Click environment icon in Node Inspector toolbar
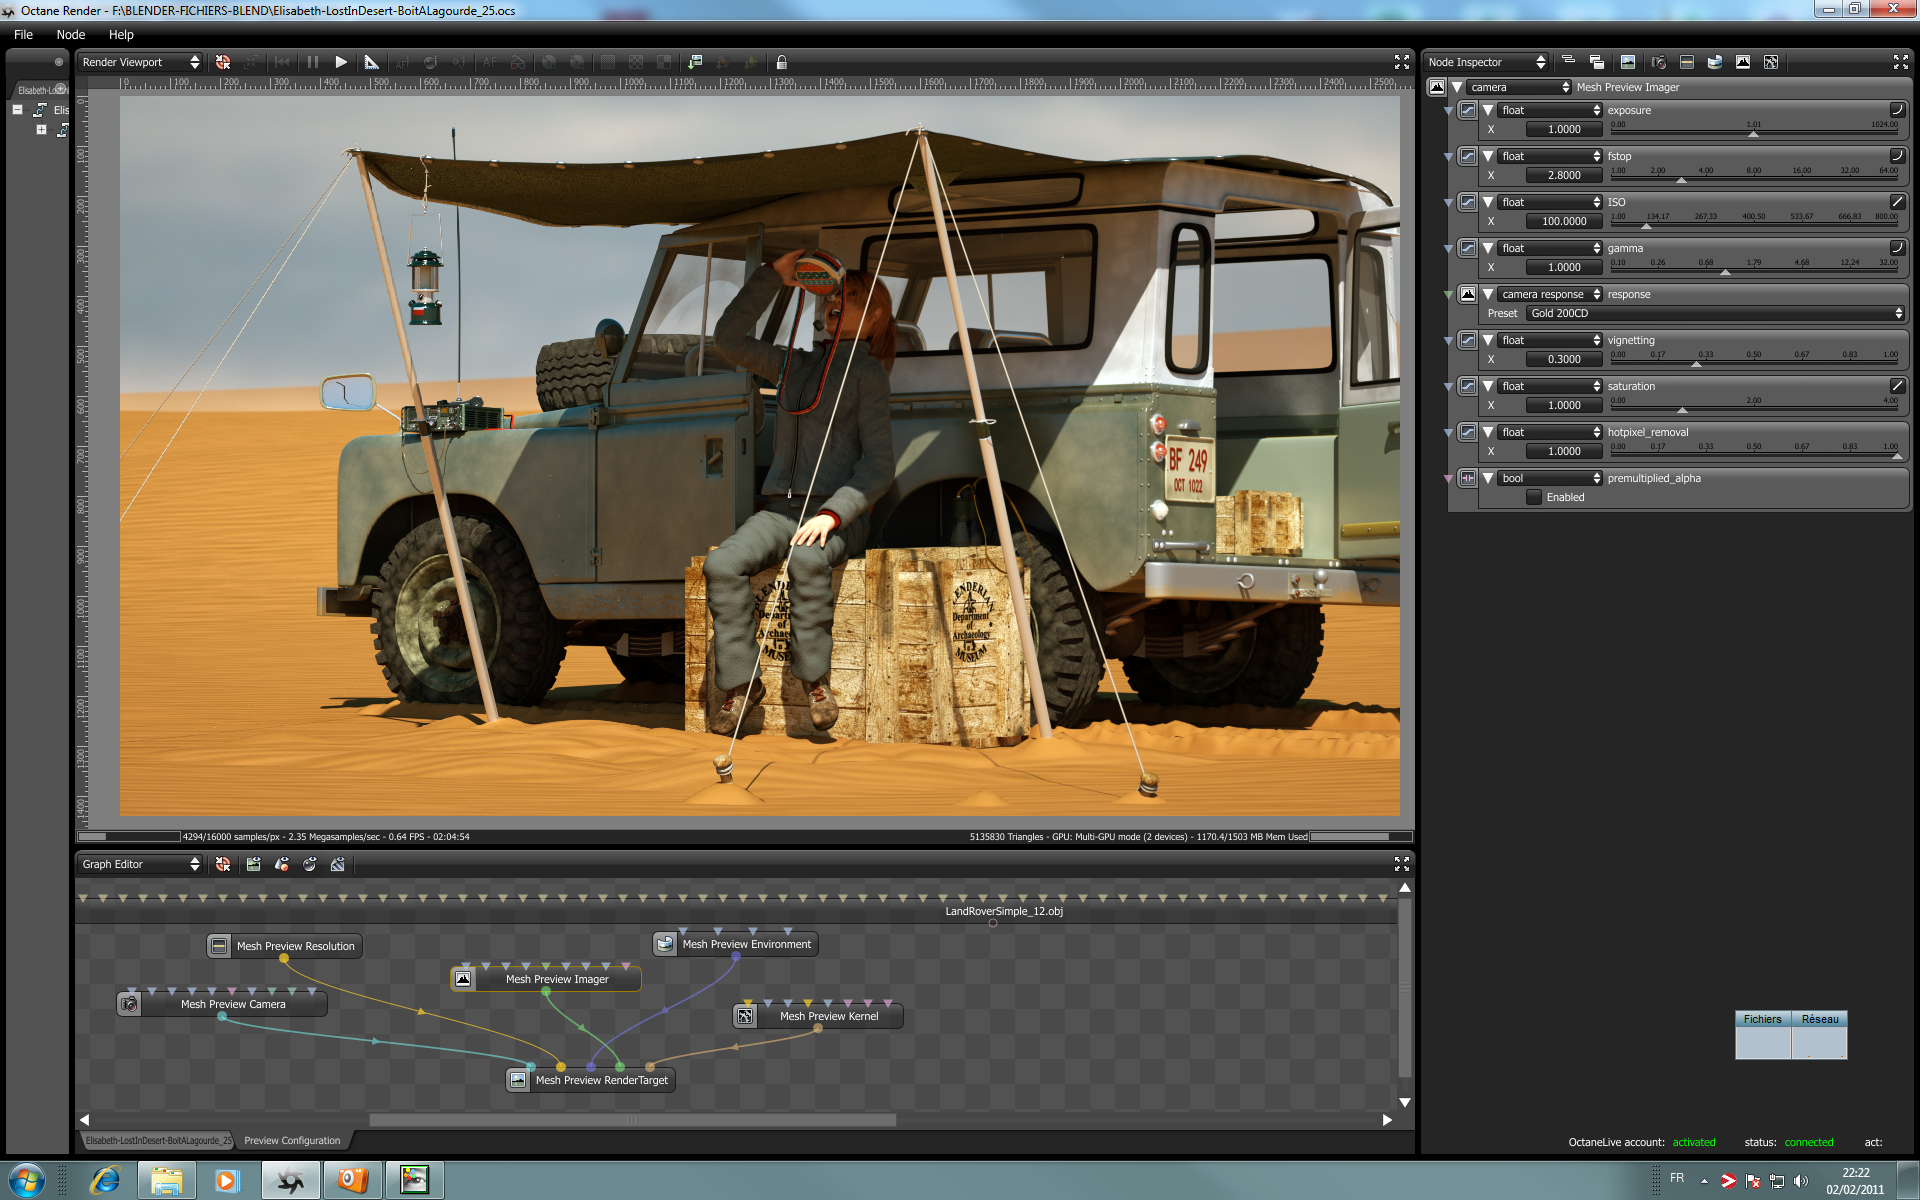This screenshot has height=1200, width=1920. point(1715,62)
